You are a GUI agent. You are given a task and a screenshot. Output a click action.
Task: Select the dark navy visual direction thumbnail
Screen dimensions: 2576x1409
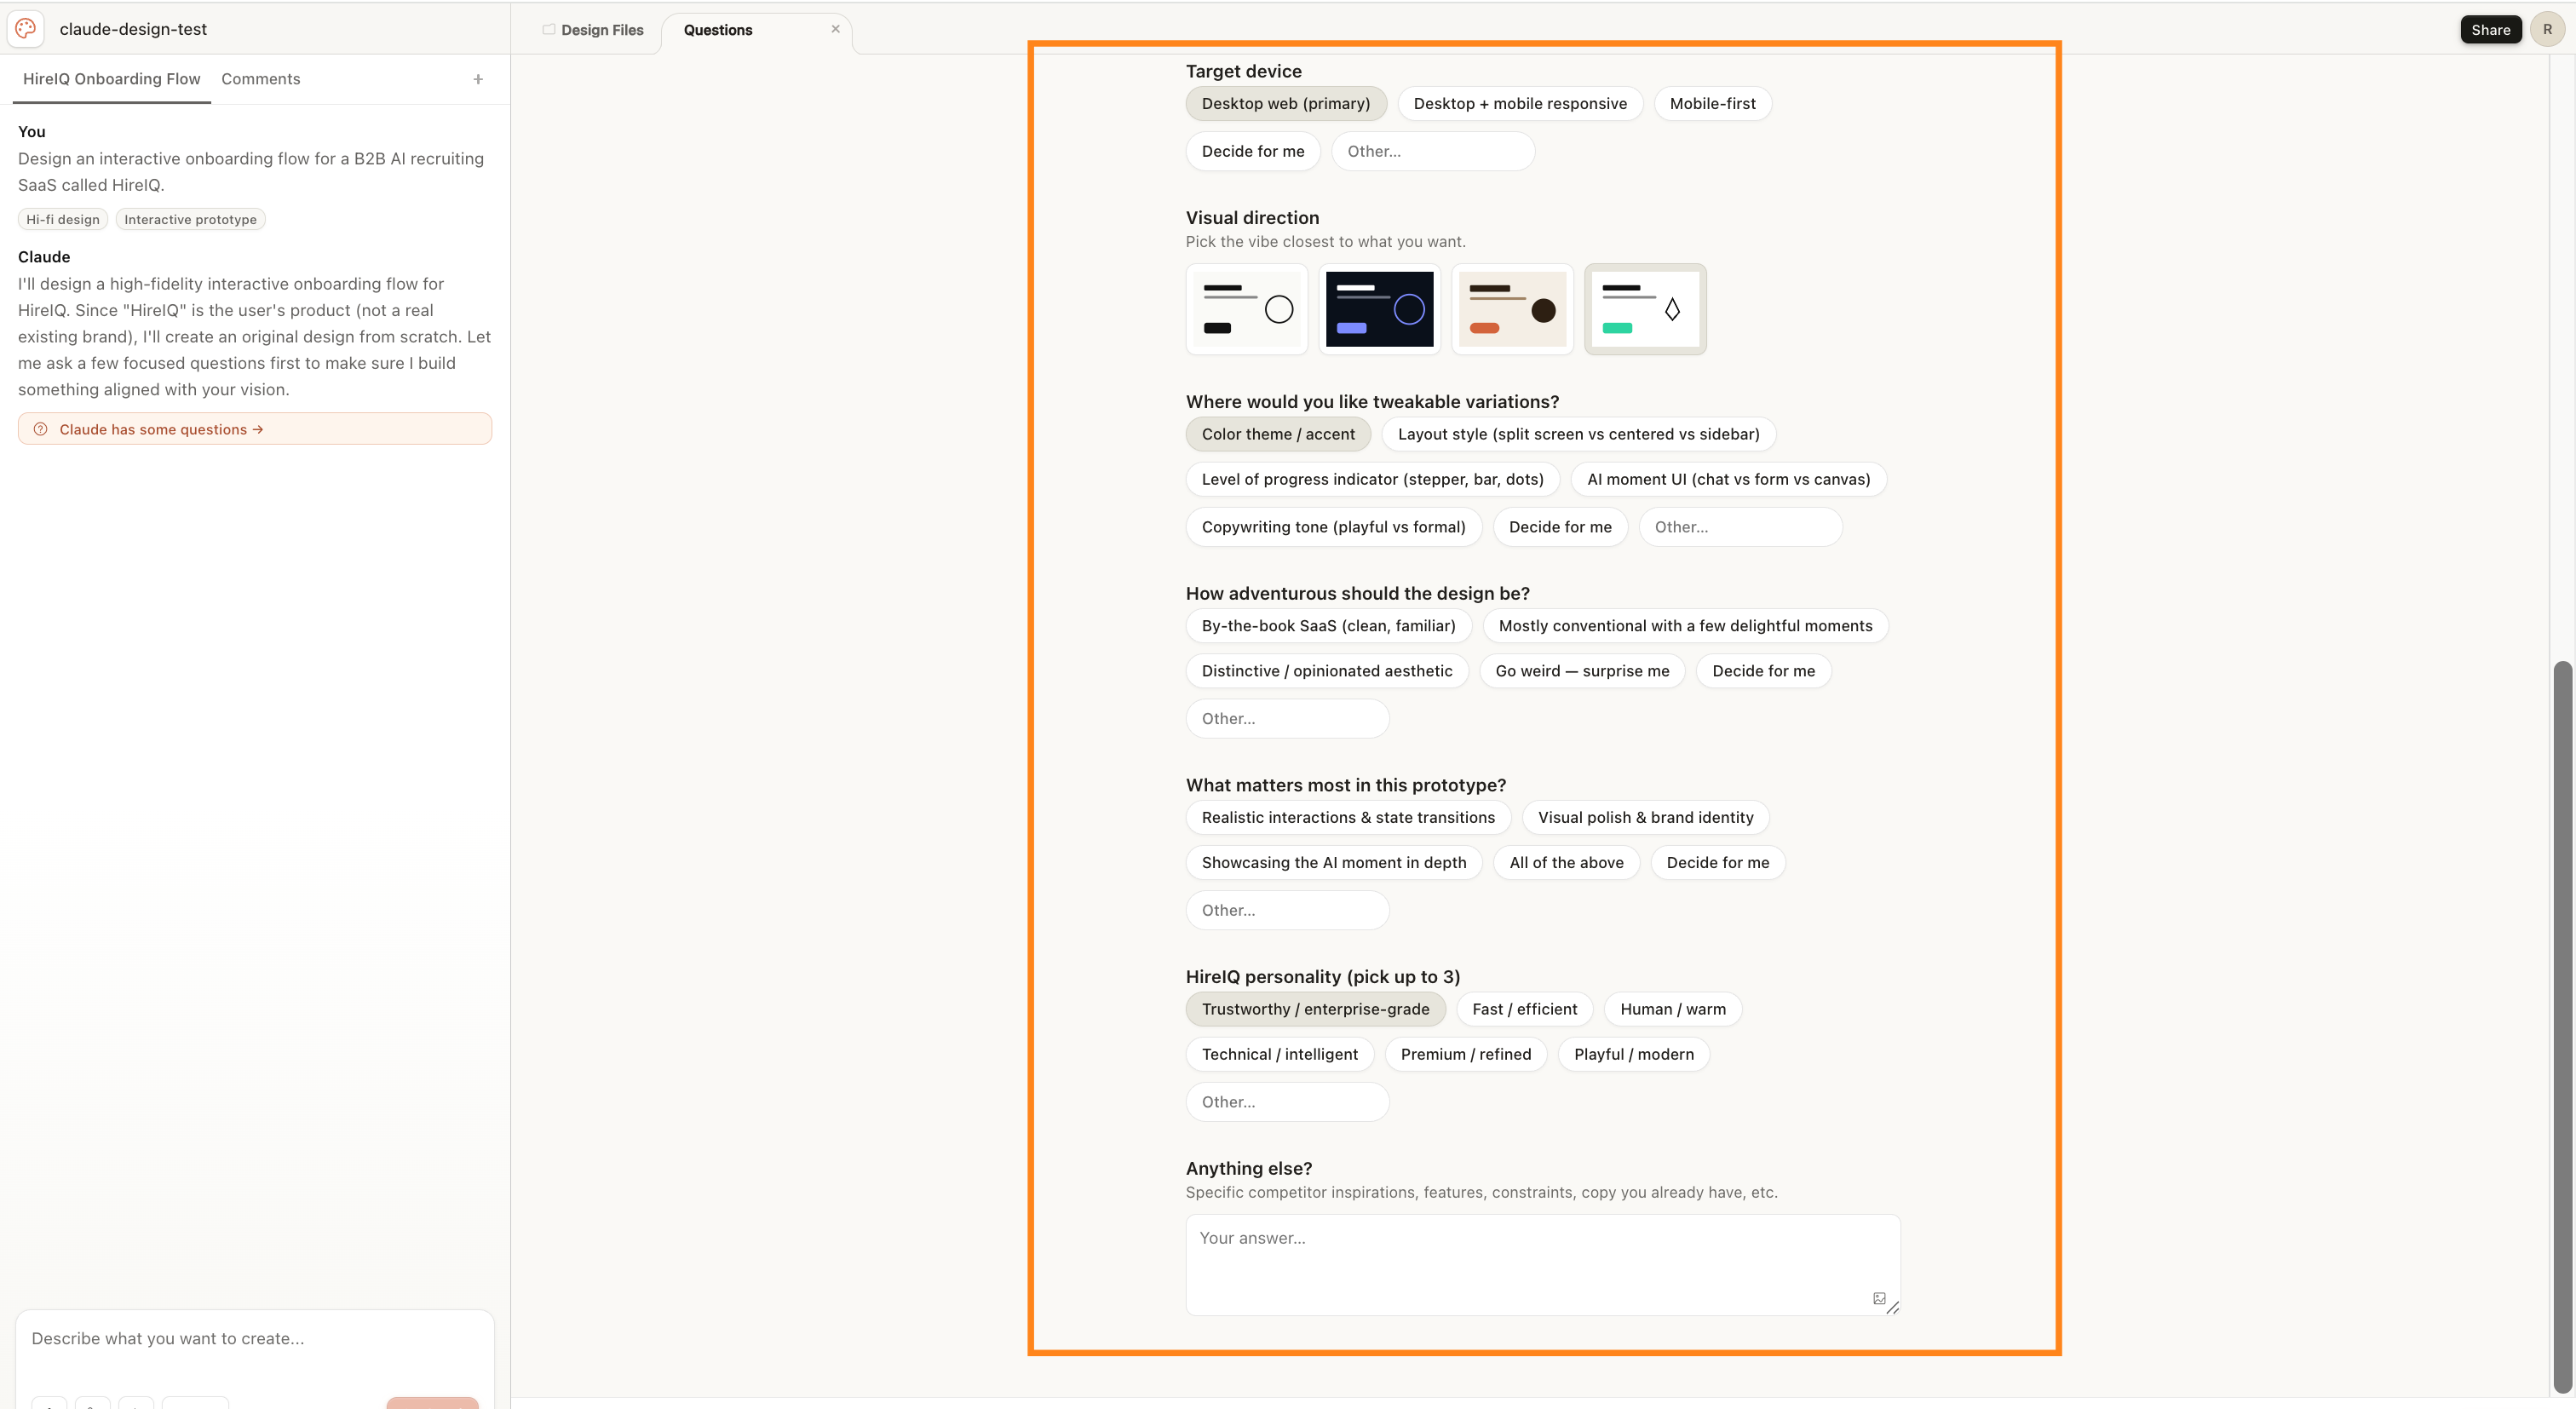pyautogui.click(x=1379, y=309)
